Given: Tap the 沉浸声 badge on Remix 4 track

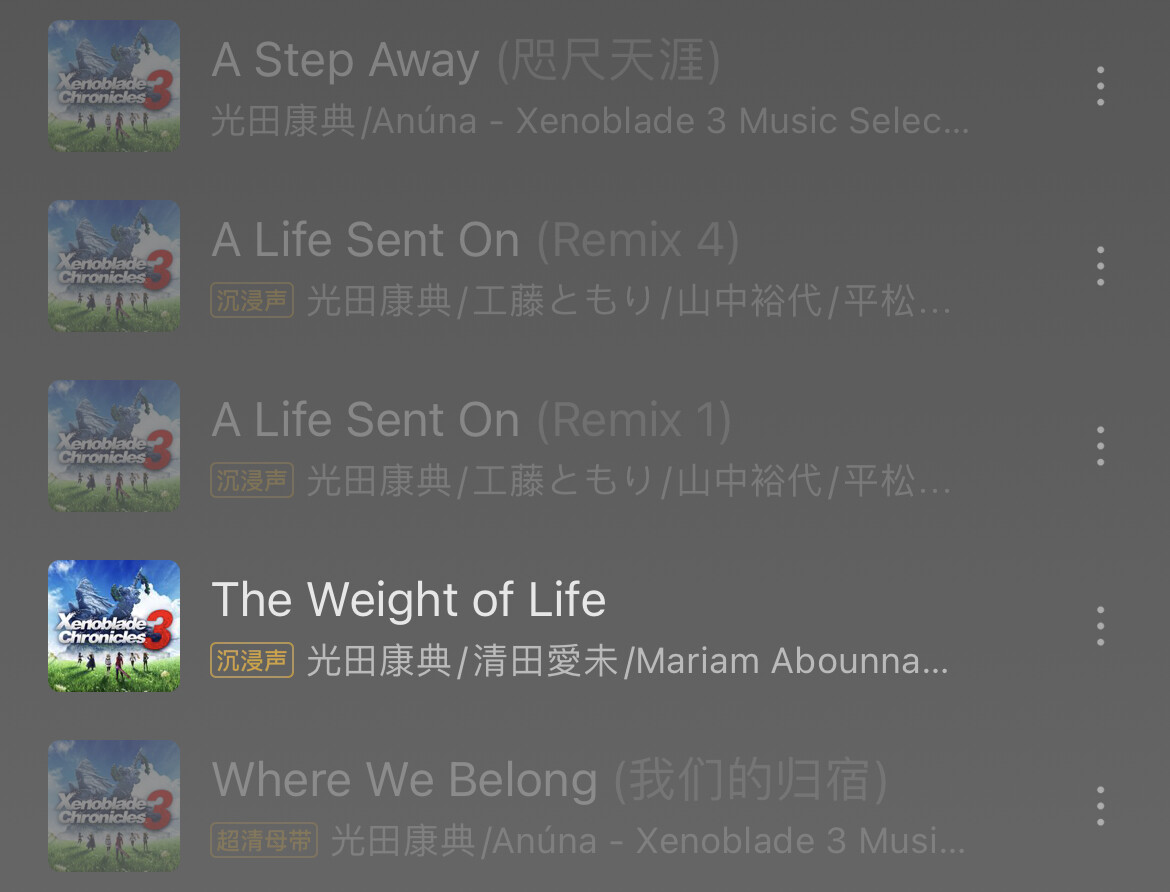Looking at the screenshot, I should tap(252, 301).
